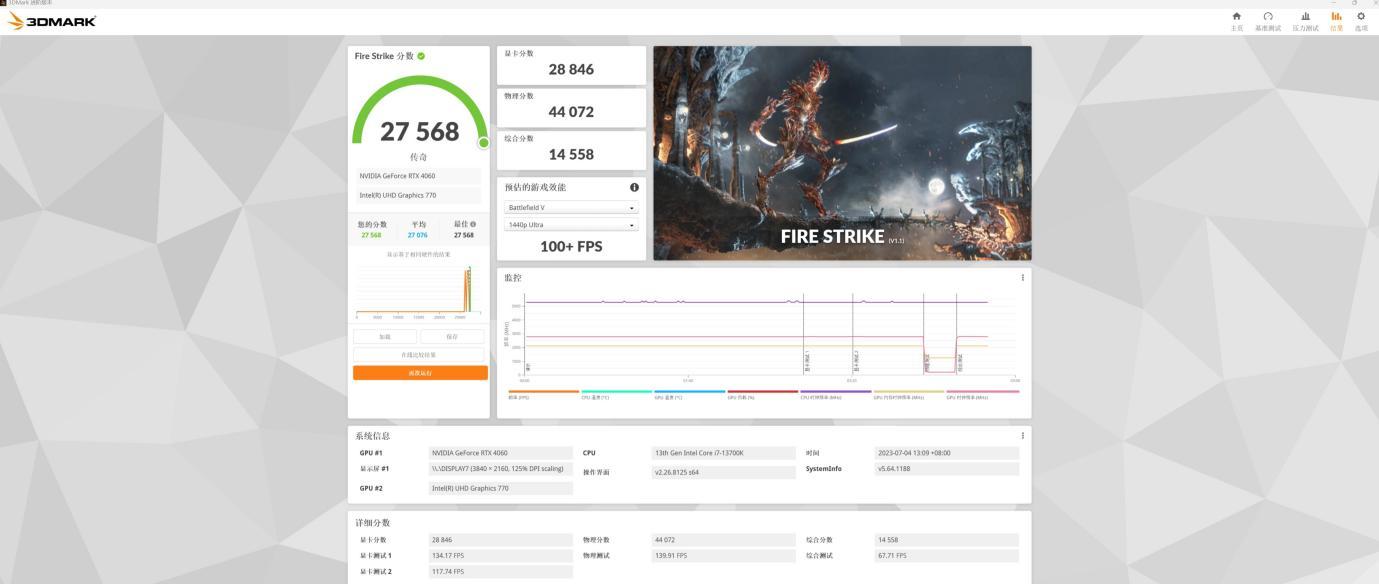Click the graphics score 28 846 card
The image size is (1379, 584).
[571, 65]
